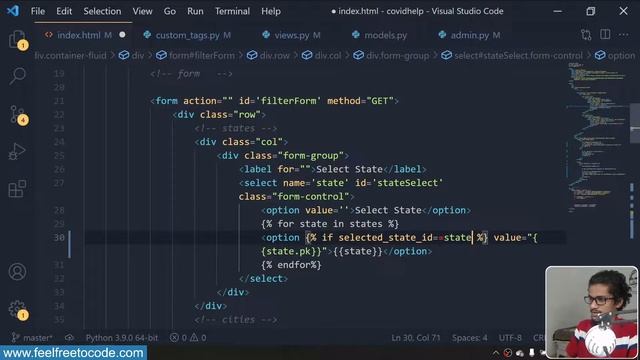The width and height of the screenshot is (640, 360).
Task: Click the master branch status item
Action: (32, 338)
